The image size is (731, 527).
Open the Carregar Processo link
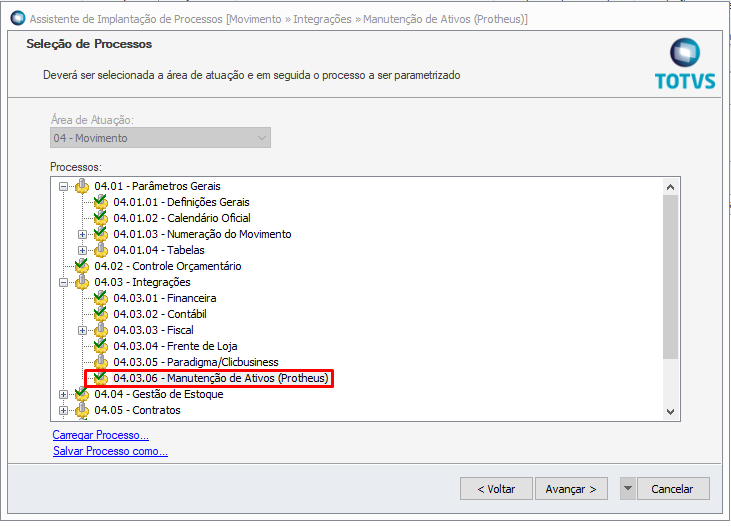pyautogui.click(x=101, y=435)
